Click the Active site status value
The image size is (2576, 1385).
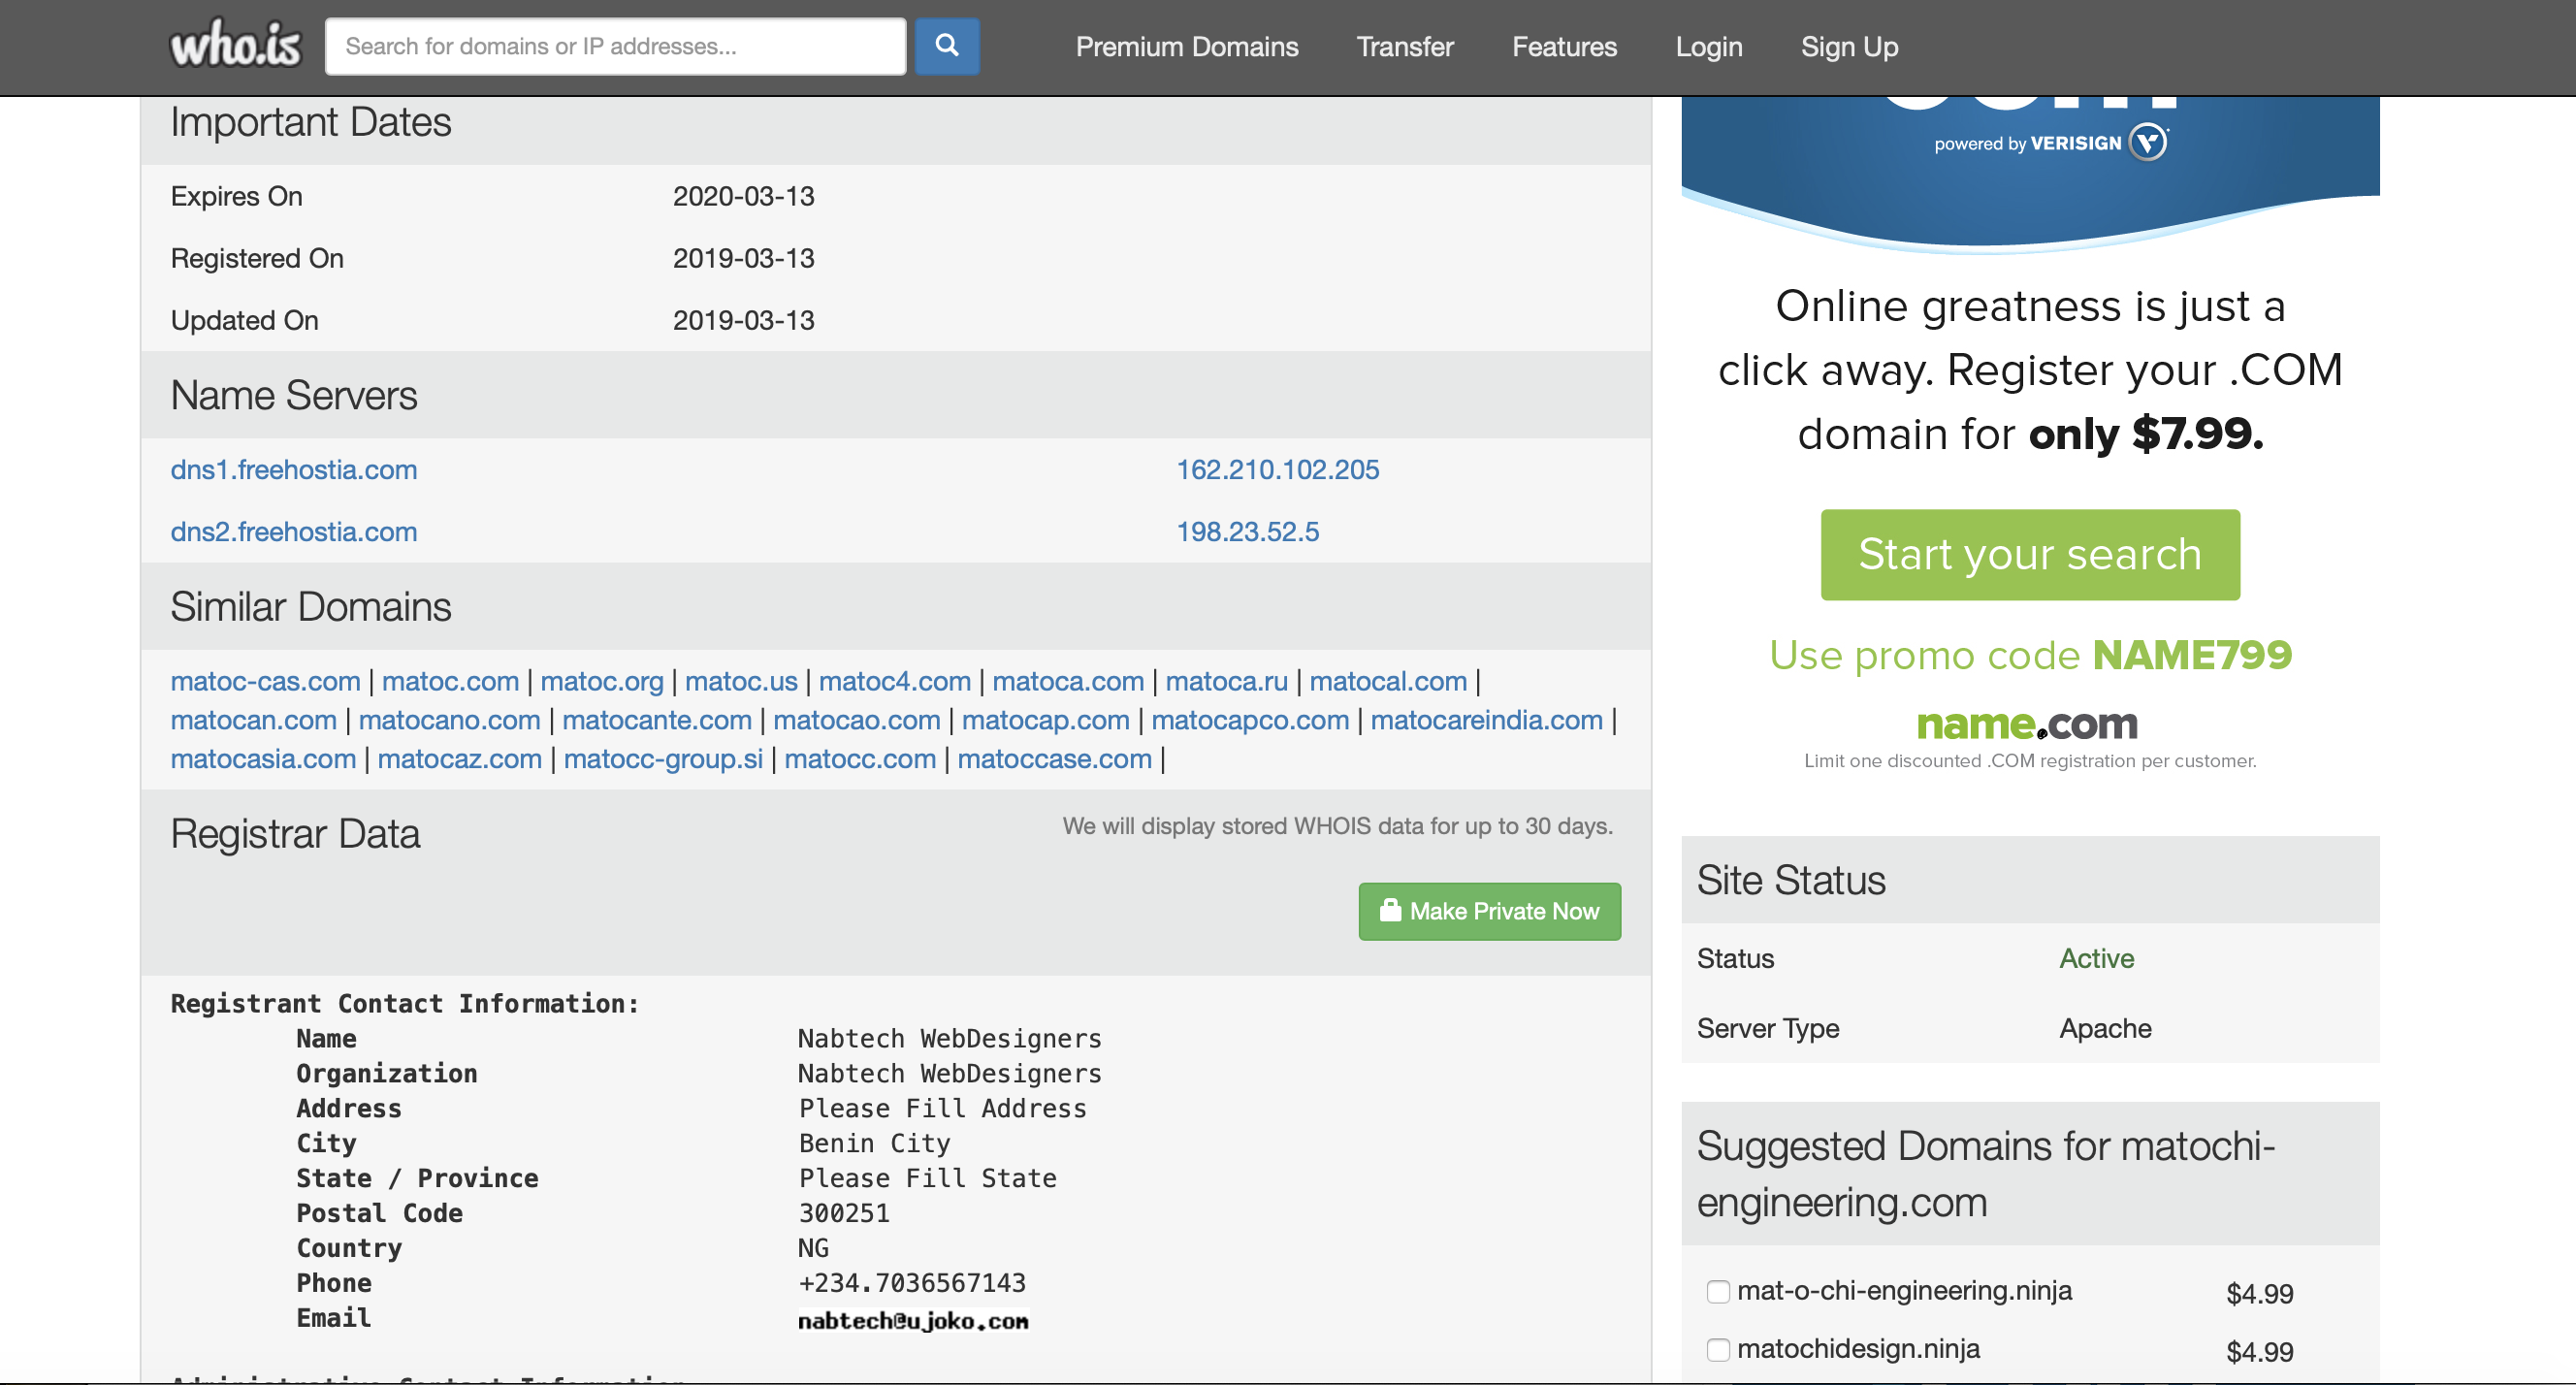point(2096,958)
